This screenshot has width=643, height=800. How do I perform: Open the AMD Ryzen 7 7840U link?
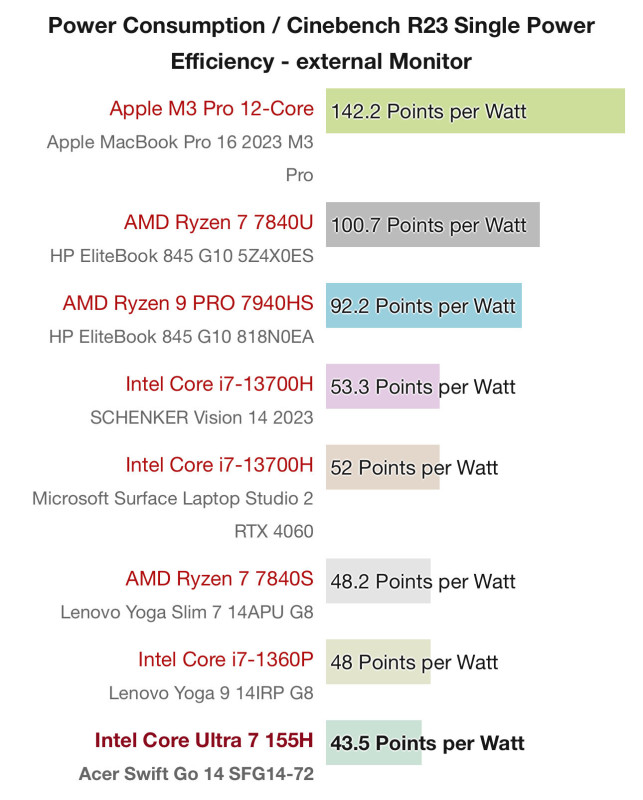point(218,222)
